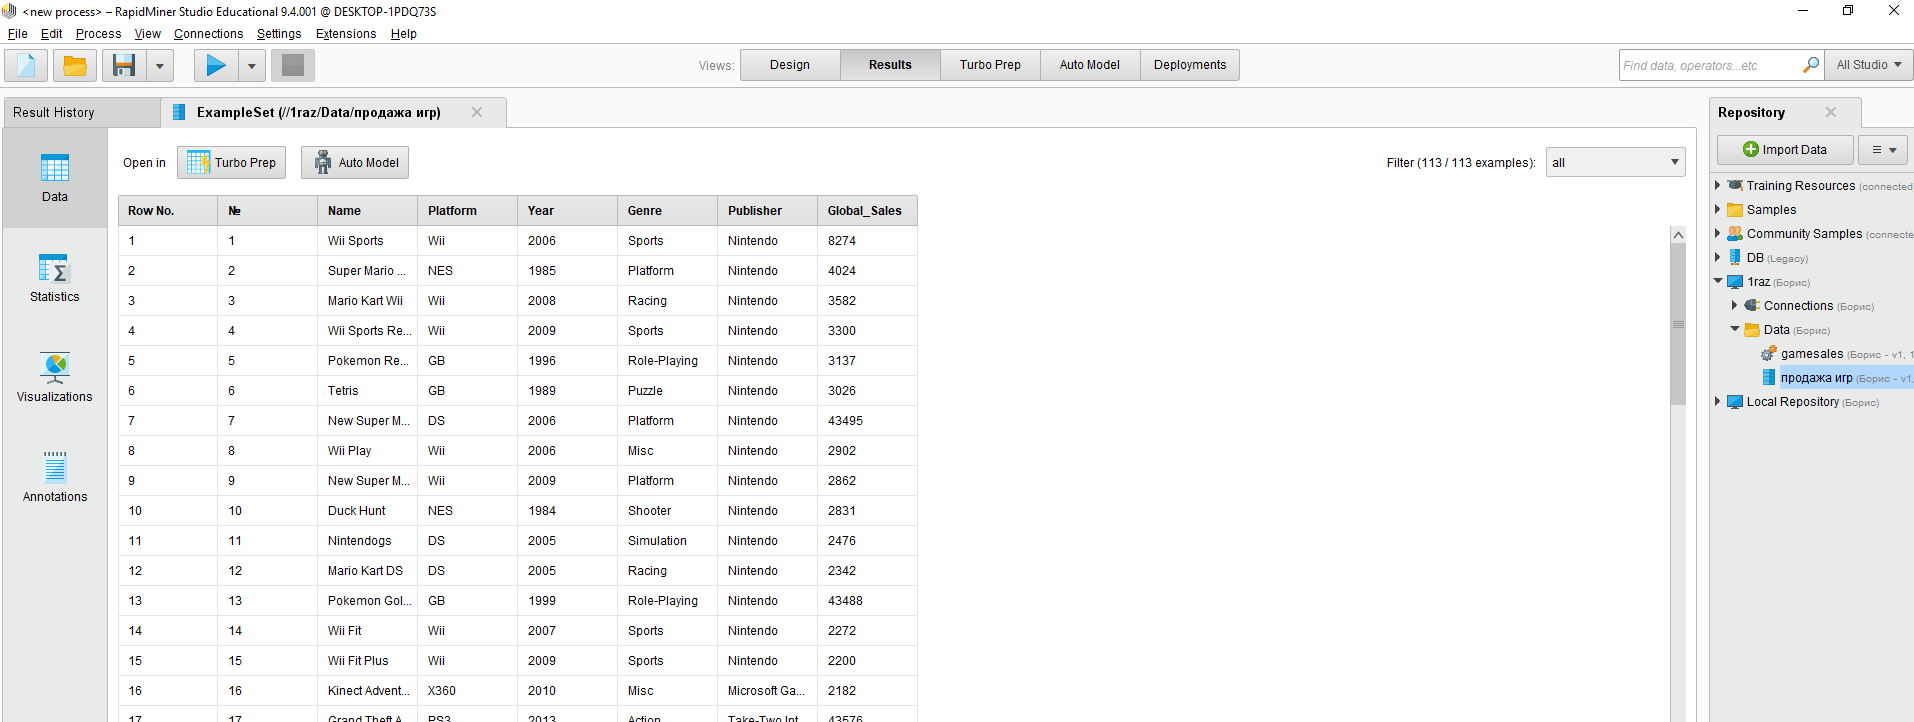Screen dimensions: 1914x722
Task: Open the Extensions menu
Action: (x=346, y=34)
